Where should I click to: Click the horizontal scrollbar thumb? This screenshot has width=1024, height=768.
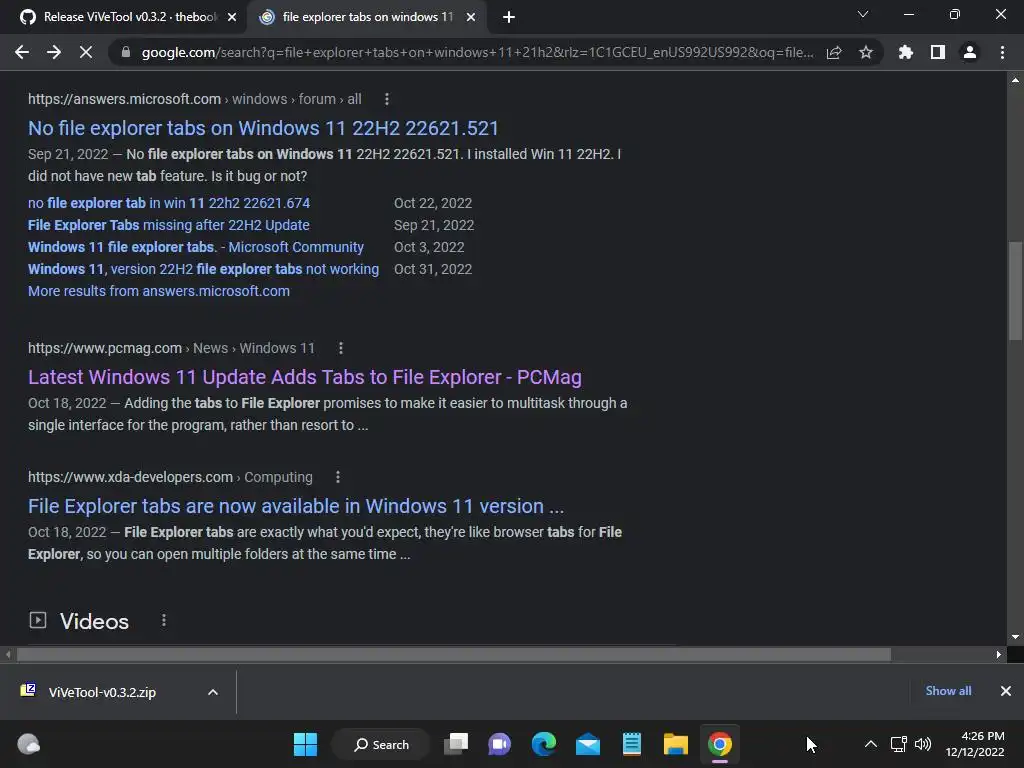click(x=454, y=654)
